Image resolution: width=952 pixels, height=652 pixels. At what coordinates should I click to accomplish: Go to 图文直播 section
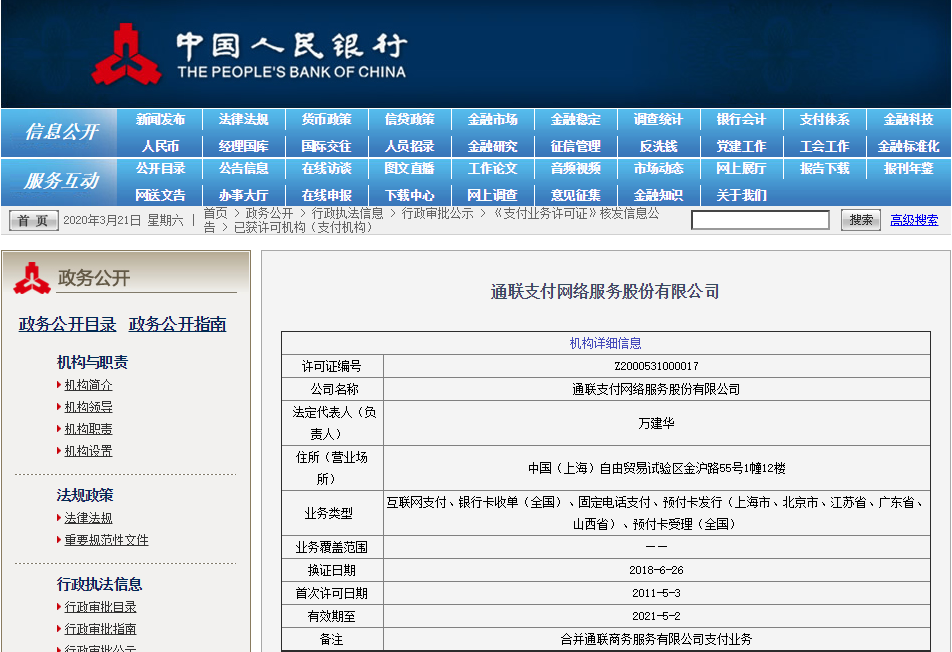coord(410,168)
